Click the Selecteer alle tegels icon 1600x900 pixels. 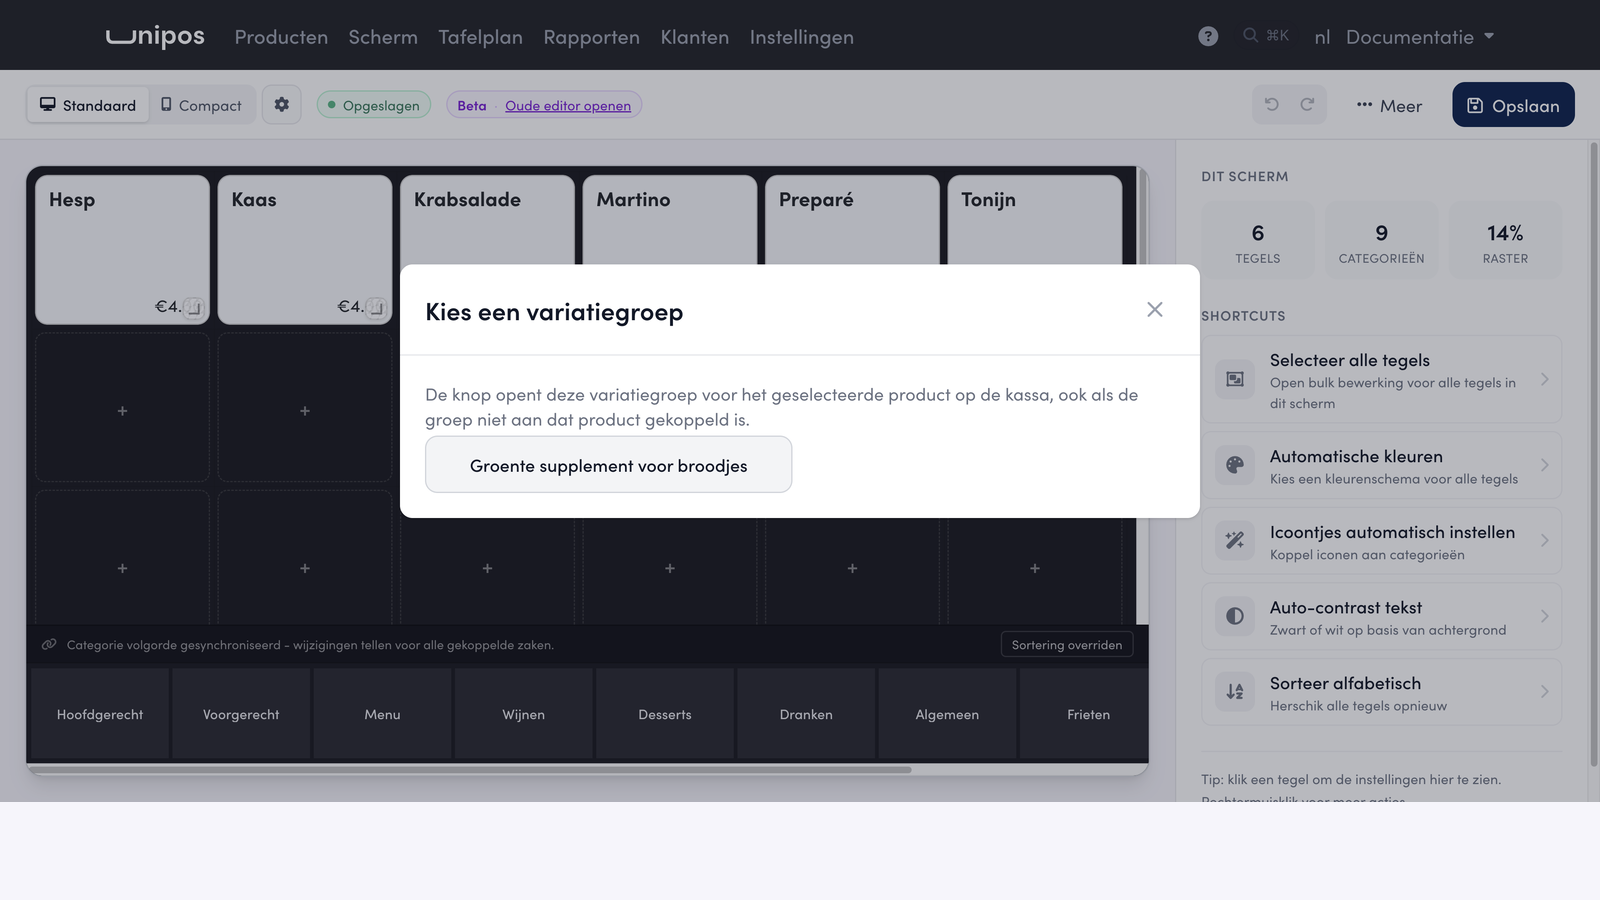[x=1235, y=379]
